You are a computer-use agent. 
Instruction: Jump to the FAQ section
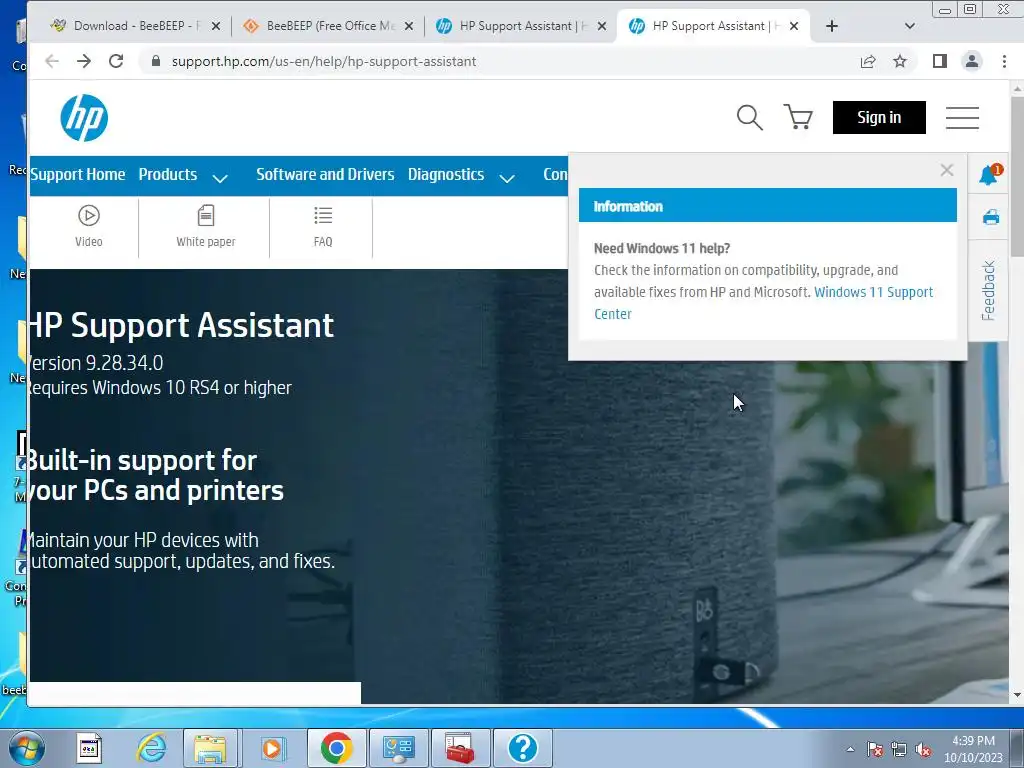pyautogui.click(x=323, y=227)
